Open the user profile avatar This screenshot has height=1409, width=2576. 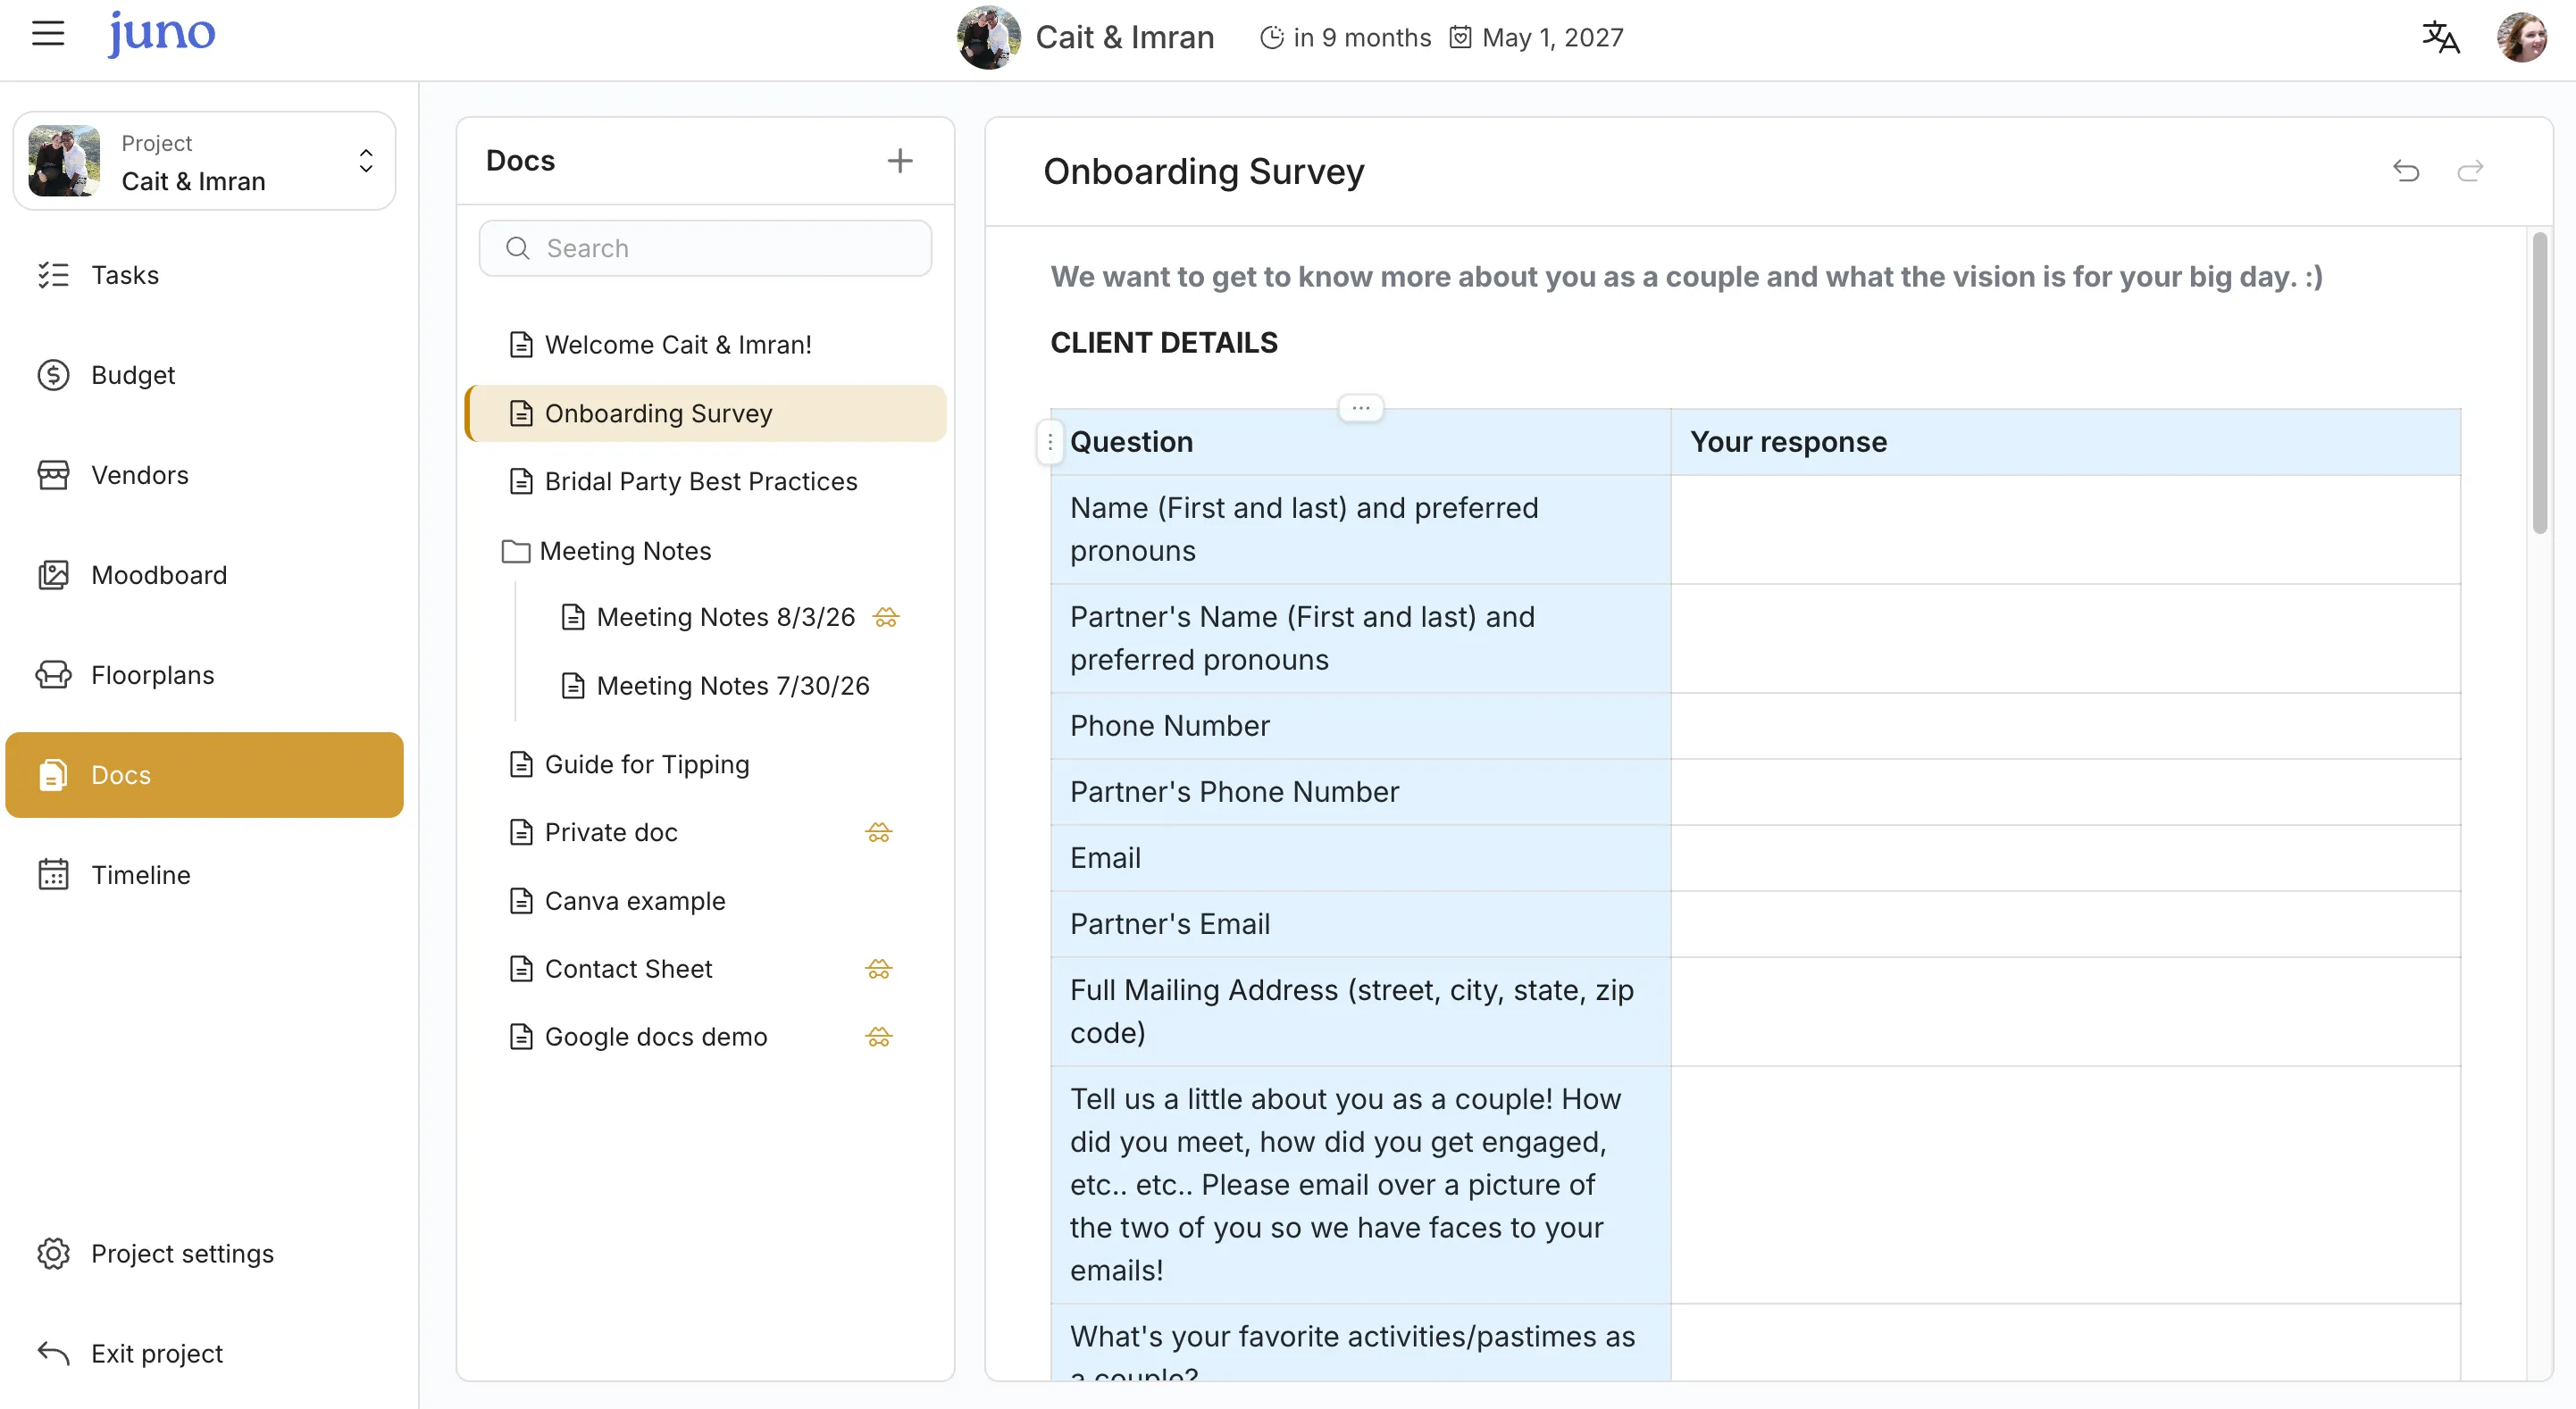pos(2521,38)
